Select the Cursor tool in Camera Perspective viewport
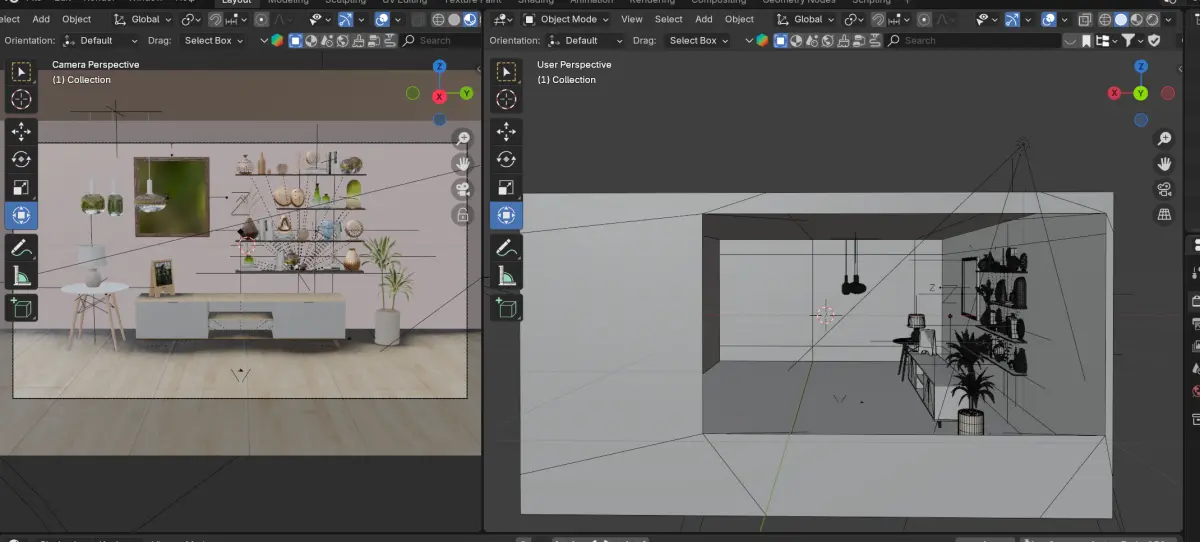 pos(21,99)
